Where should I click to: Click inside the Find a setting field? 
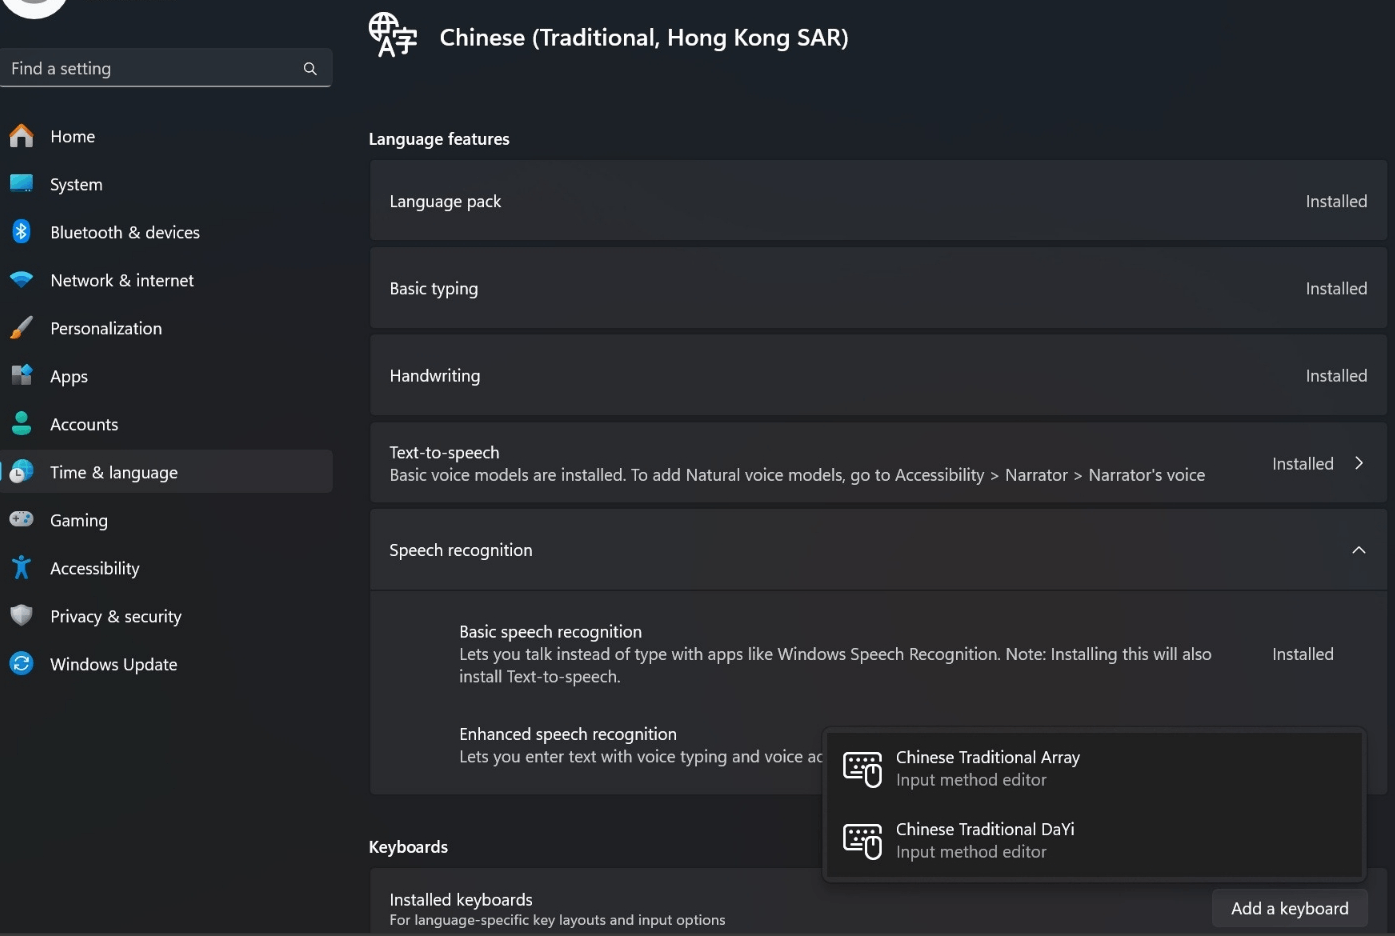tap(150, 68)
